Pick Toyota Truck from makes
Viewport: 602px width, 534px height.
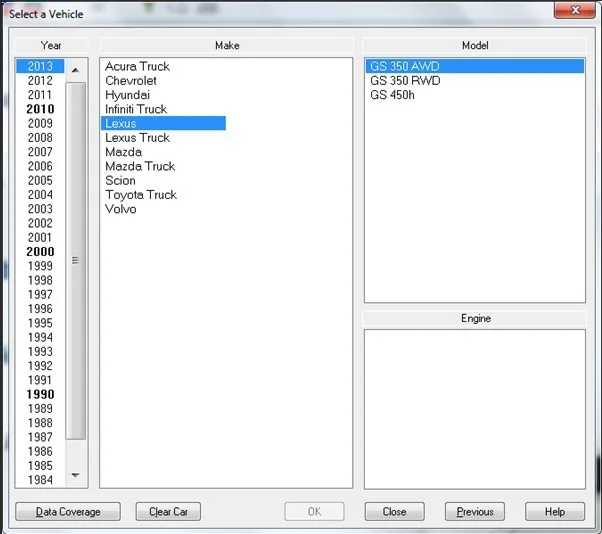[141, 195]
